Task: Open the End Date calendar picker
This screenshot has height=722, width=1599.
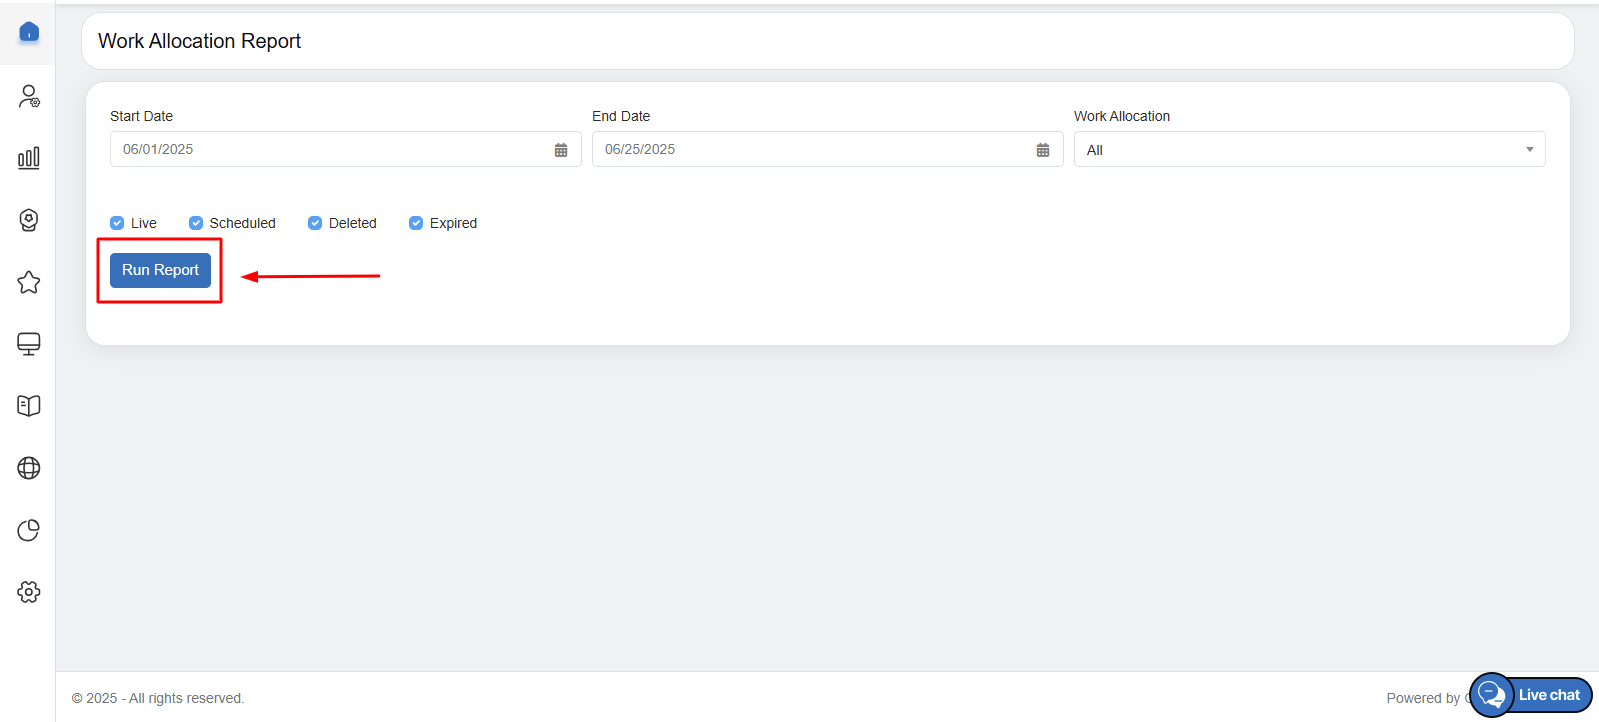Action: [x=1043, y=150]
